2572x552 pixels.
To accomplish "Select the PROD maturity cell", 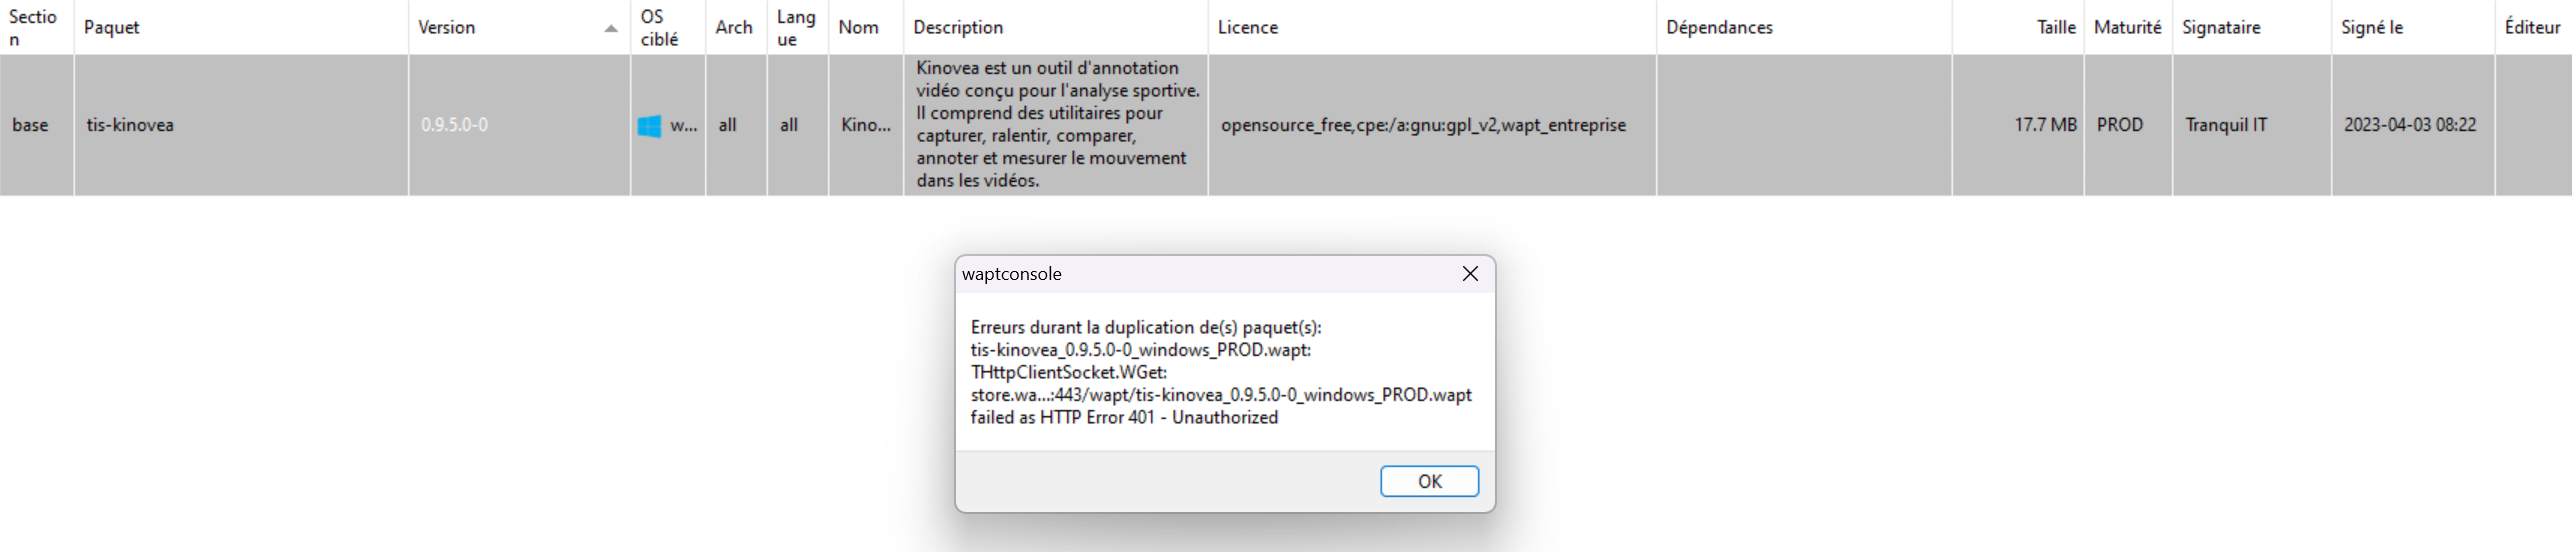I will [x=2127, y=125].
